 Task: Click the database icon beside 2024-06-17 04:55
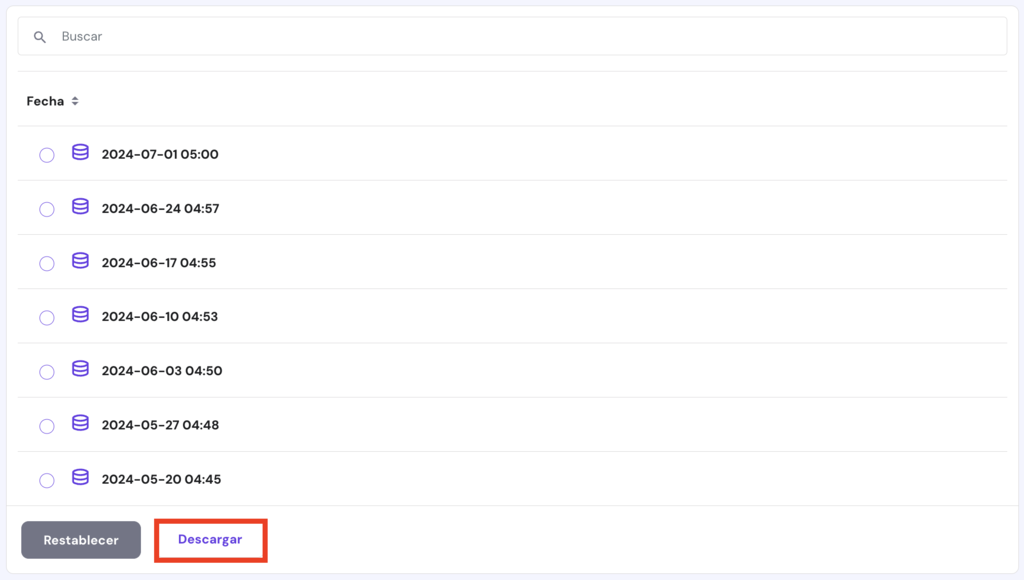click(80, 263)
